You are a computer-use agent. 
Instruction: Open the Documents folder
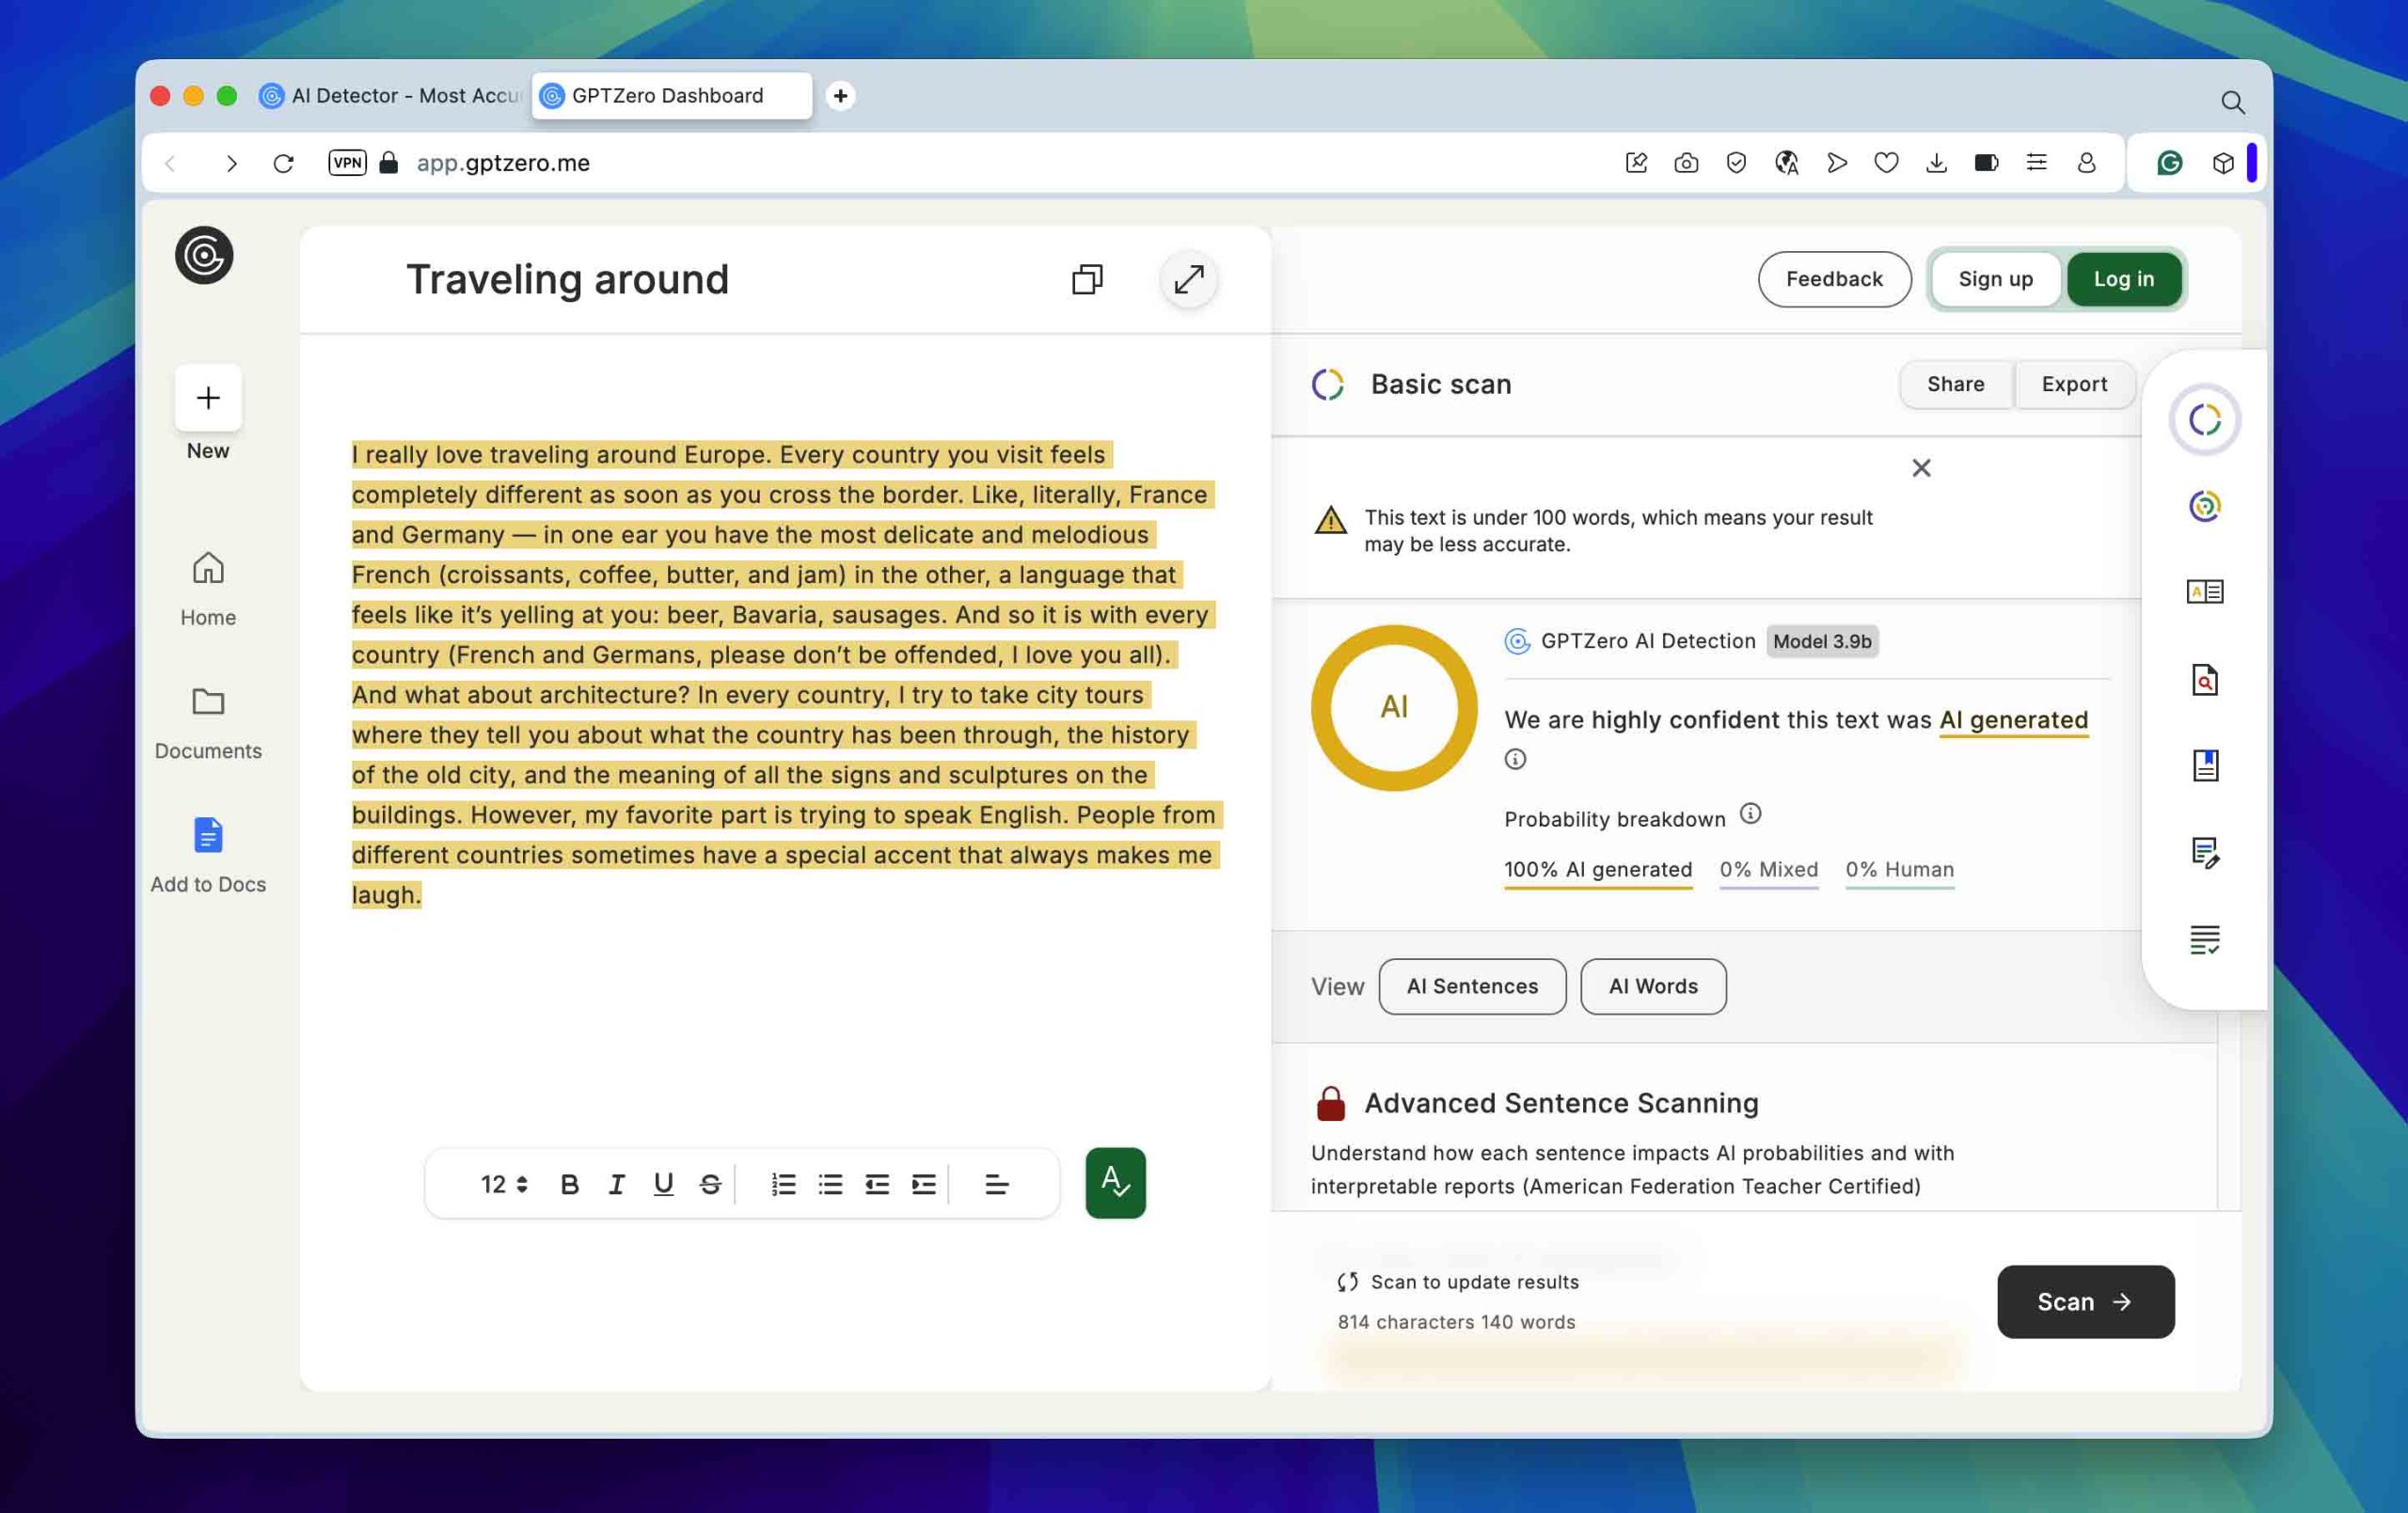pos(208,723)
